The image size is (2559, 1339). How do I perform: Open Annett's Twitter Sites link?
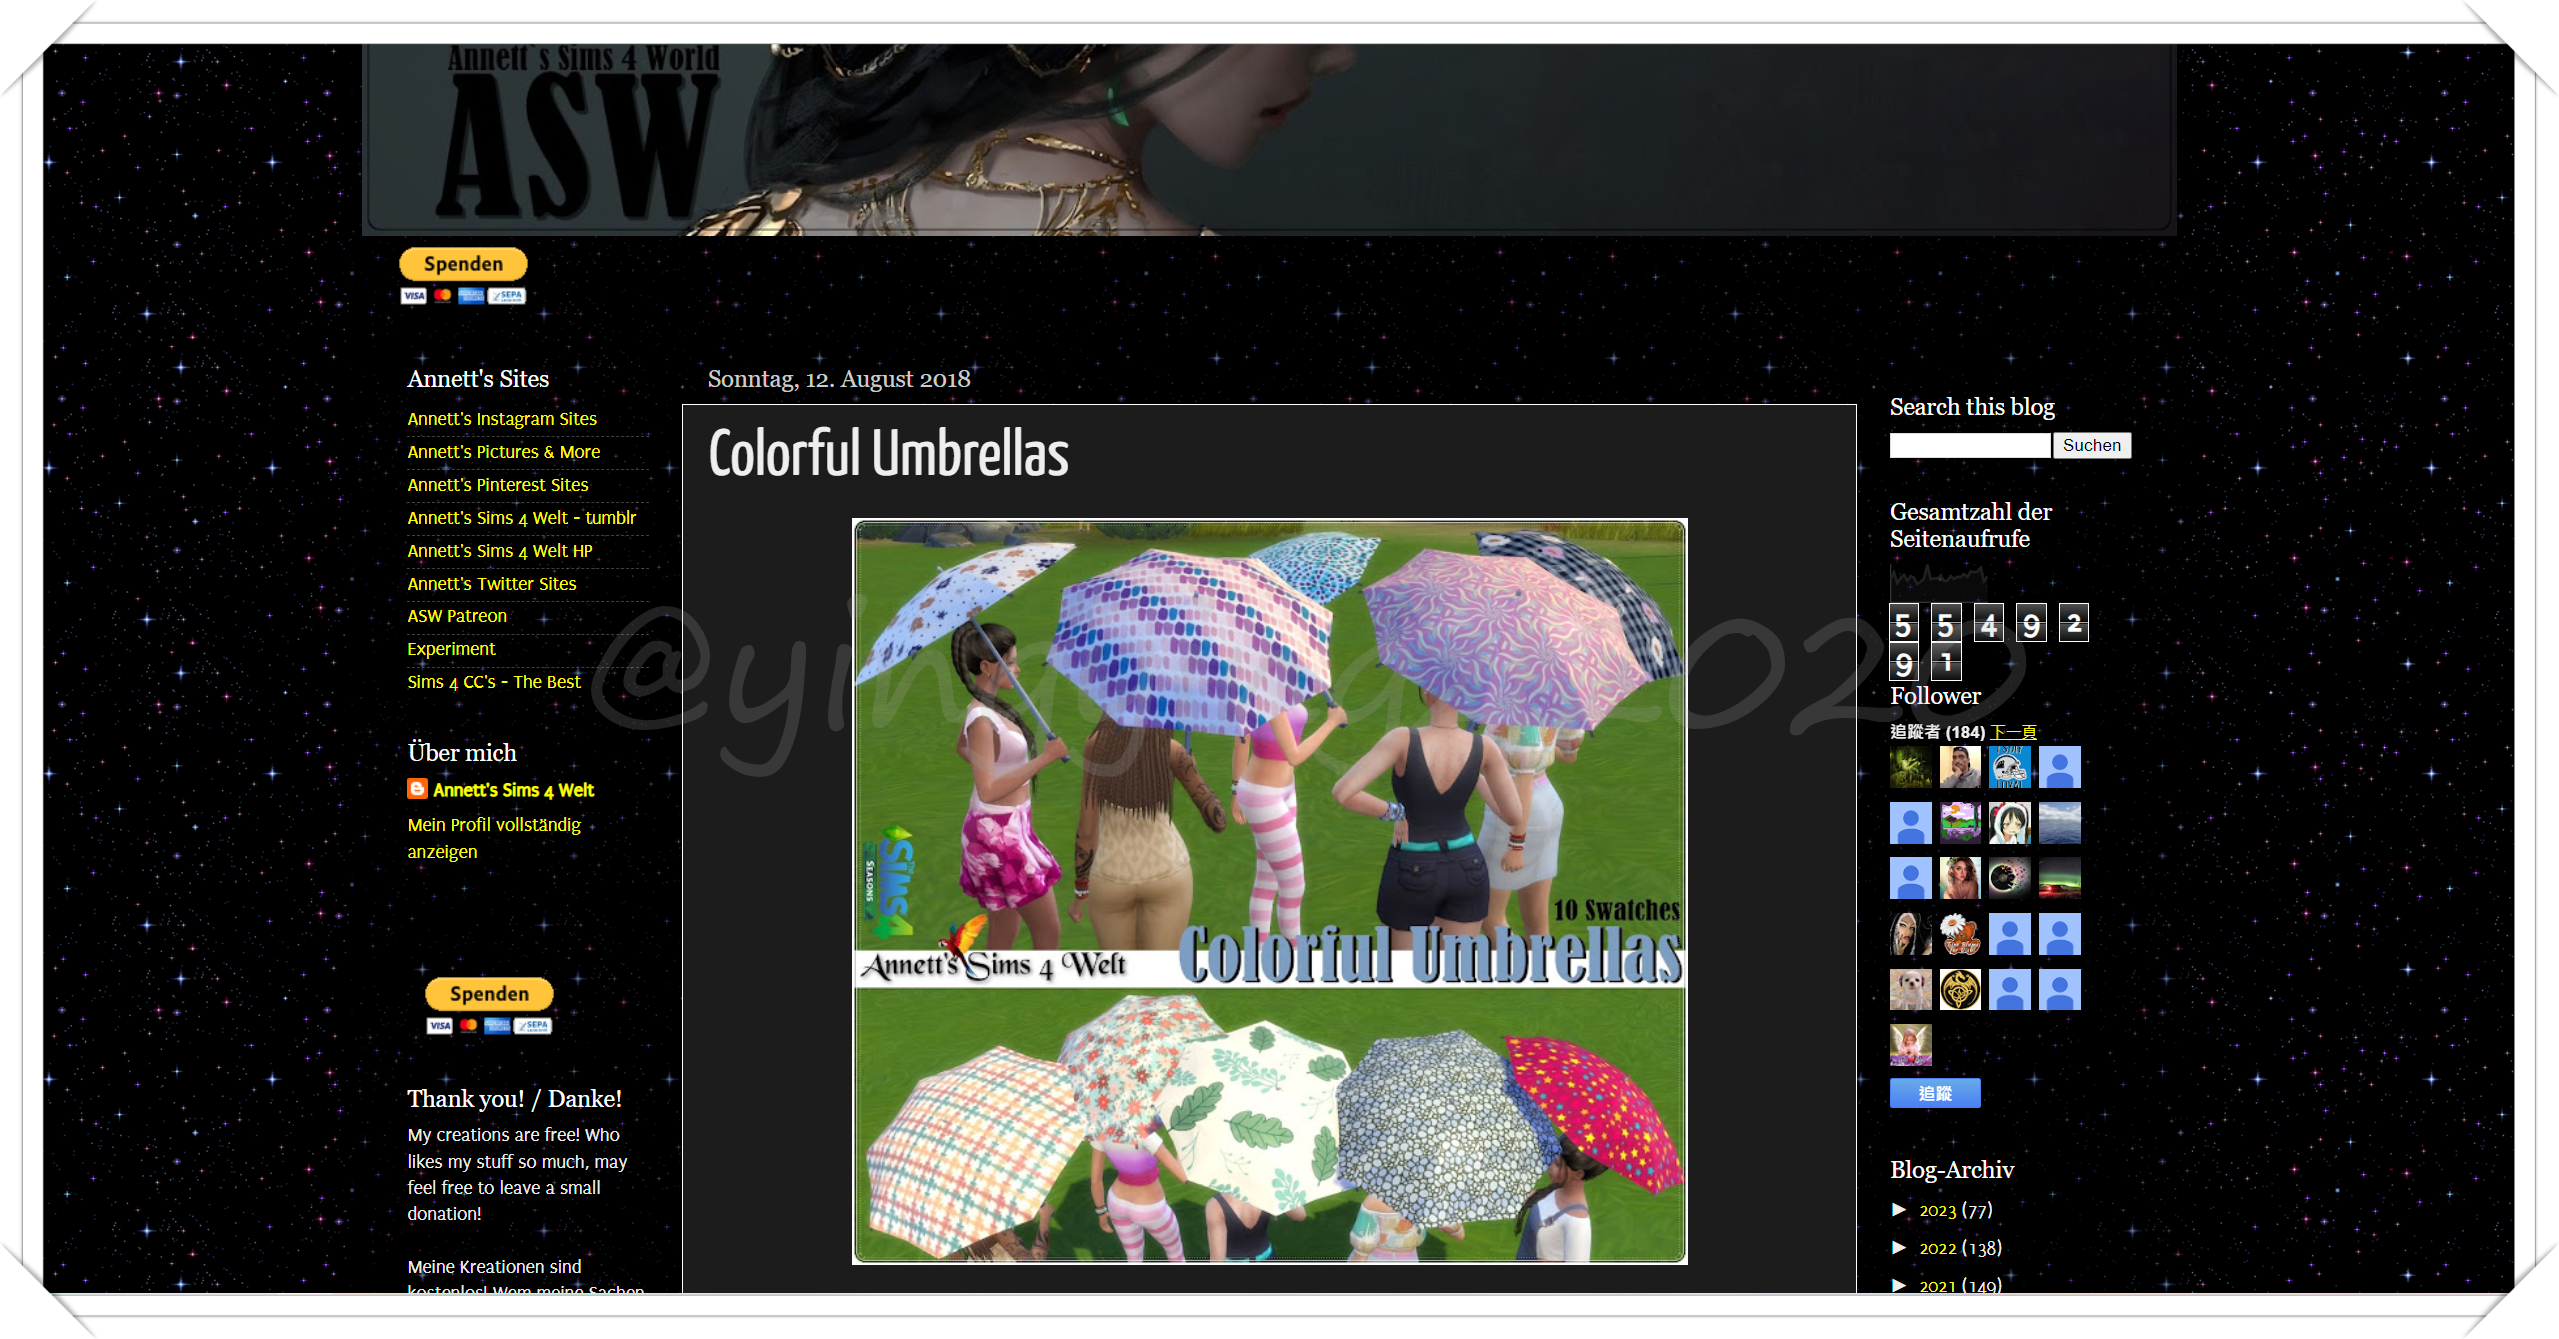click(492, 584)
